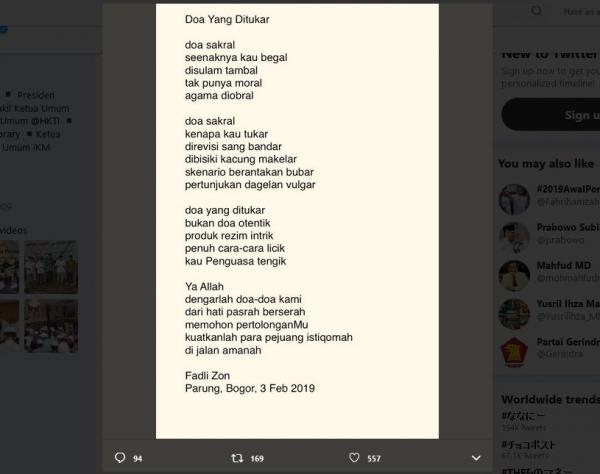Click the search magnifier icon
The width and height of the screenshot is (600, 474).
[536, 11]
